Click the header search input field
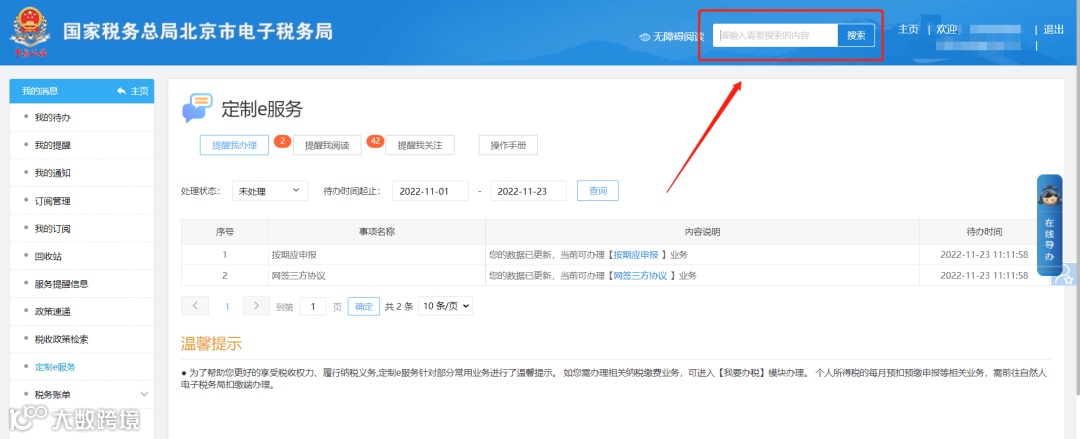The image size is (1080, 439). [776, 36]
